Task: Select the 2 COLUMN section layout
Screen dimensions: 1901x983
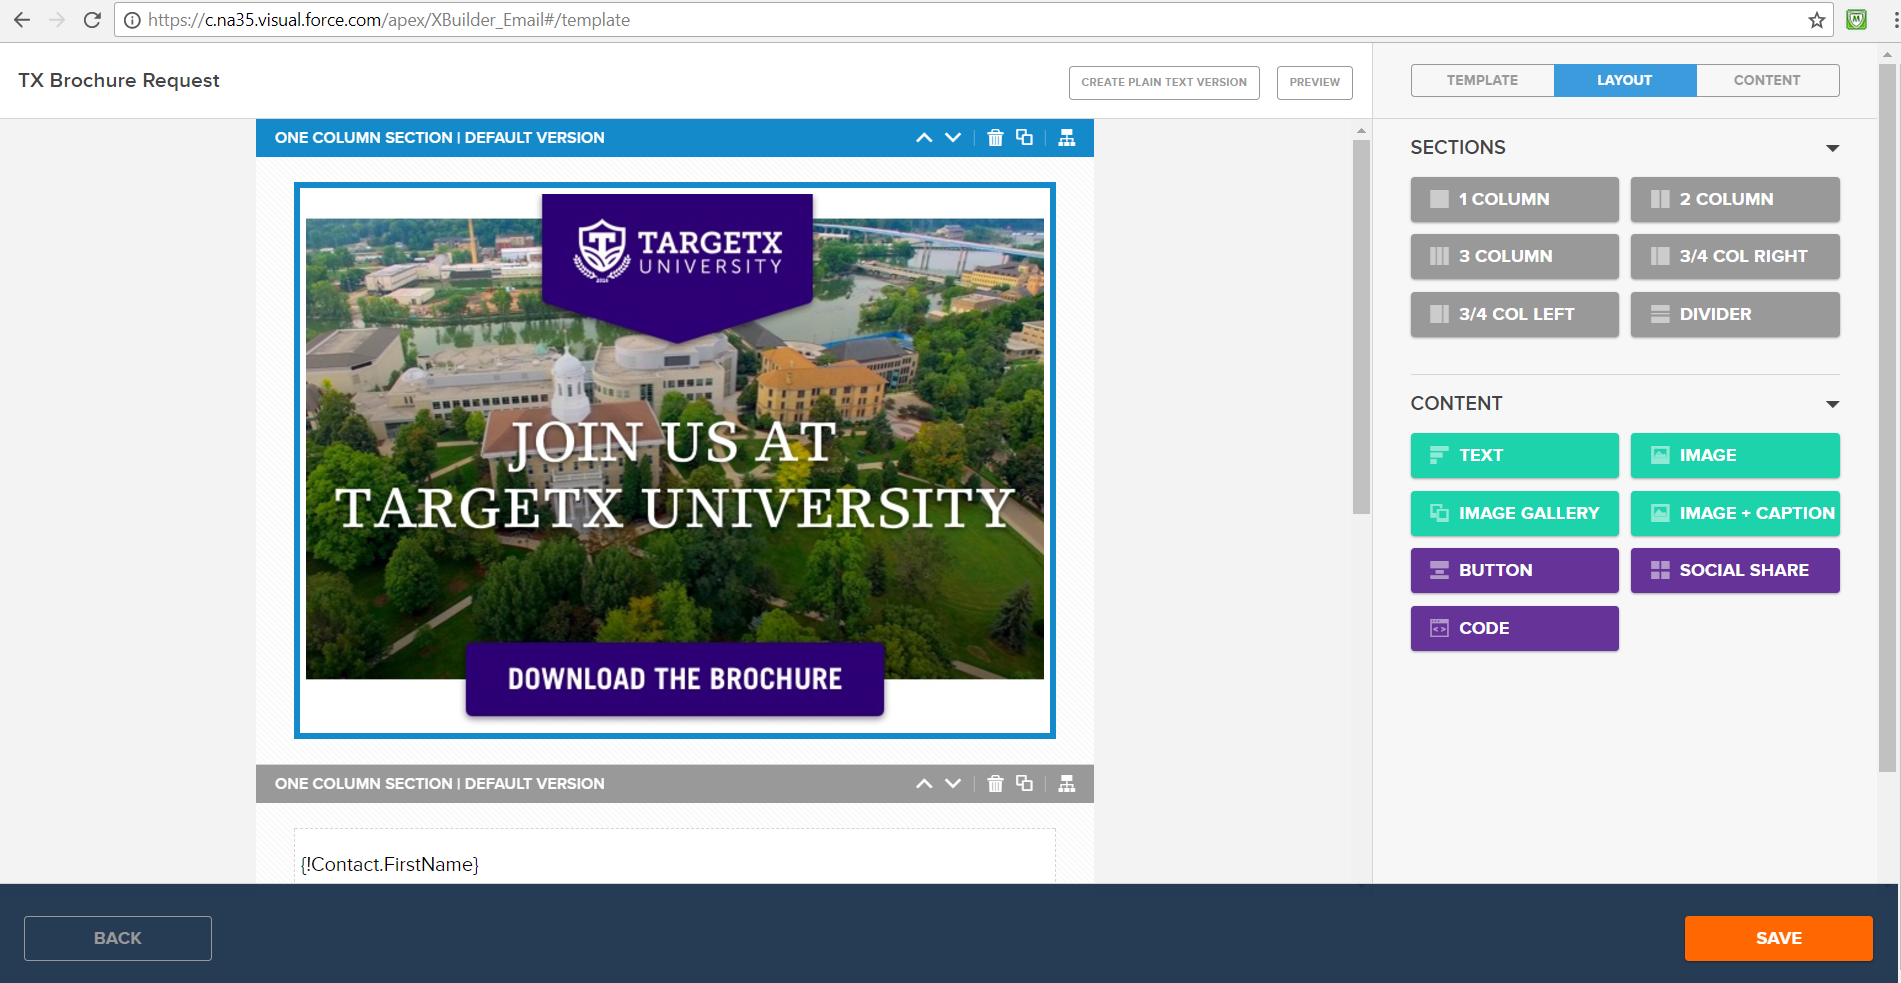Action: point(1734,199)
